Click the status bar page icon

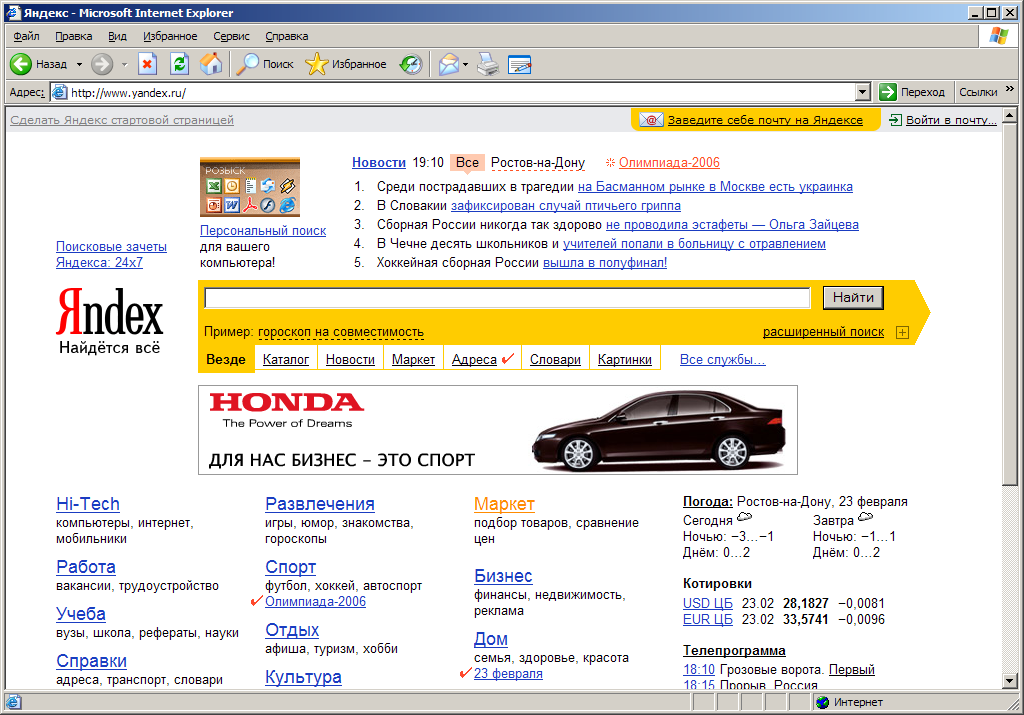(14, 702)
